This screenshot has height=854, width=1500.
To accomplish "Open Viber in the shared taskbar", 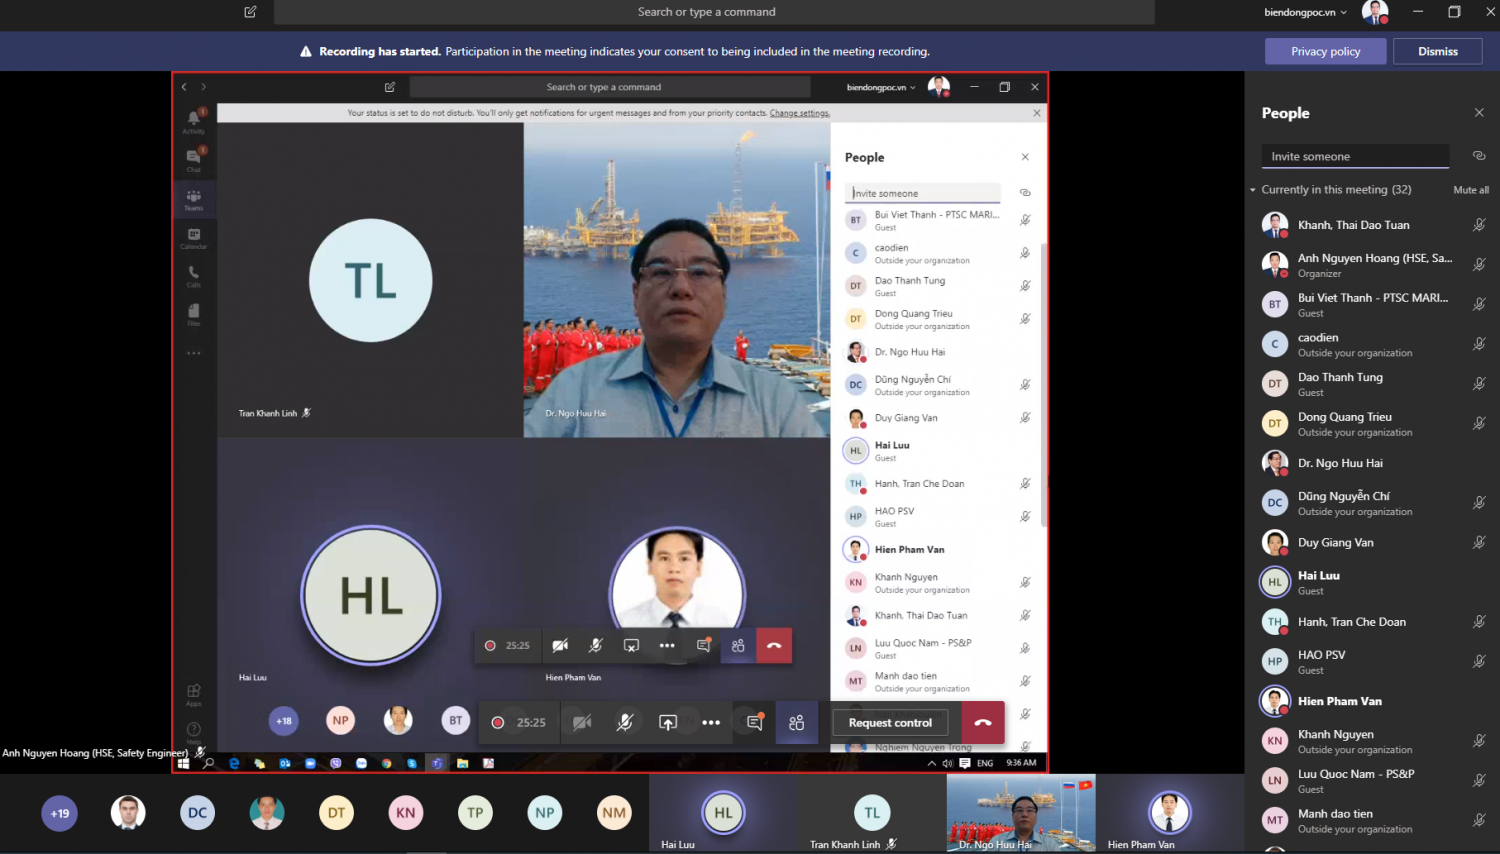I will tap(336, 763).
